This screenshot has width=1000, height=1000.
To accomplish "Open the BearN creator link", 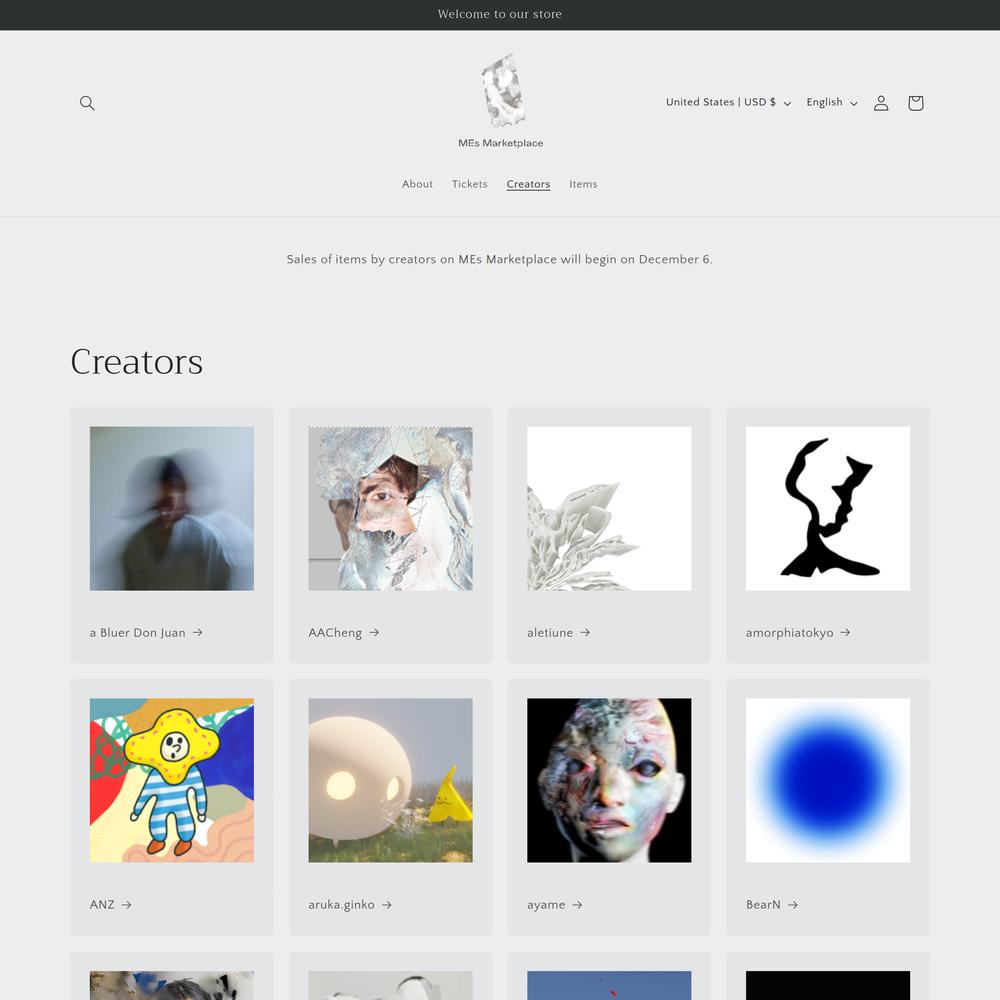I will coord(772,904).
